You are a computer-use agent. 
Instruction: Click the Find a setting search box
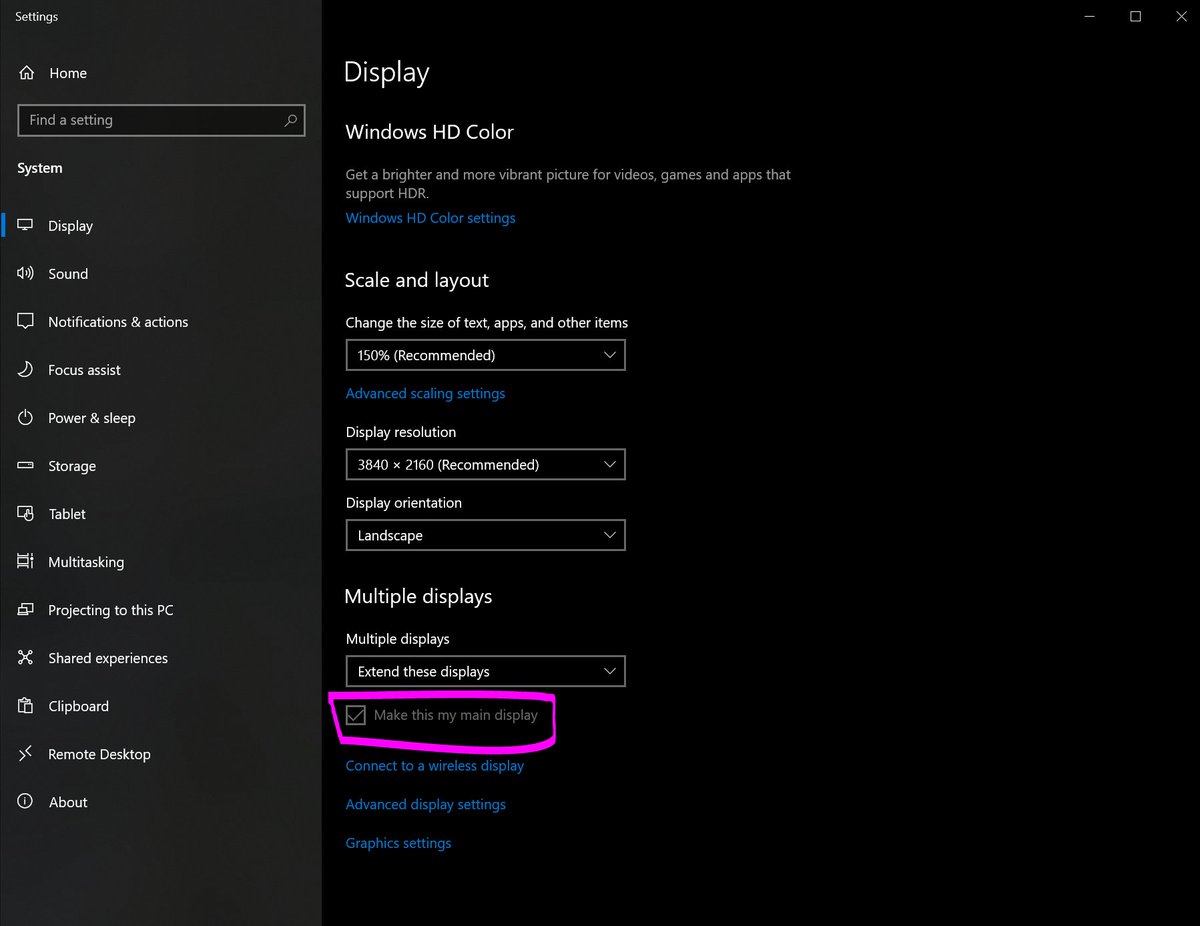click(161, 120)
